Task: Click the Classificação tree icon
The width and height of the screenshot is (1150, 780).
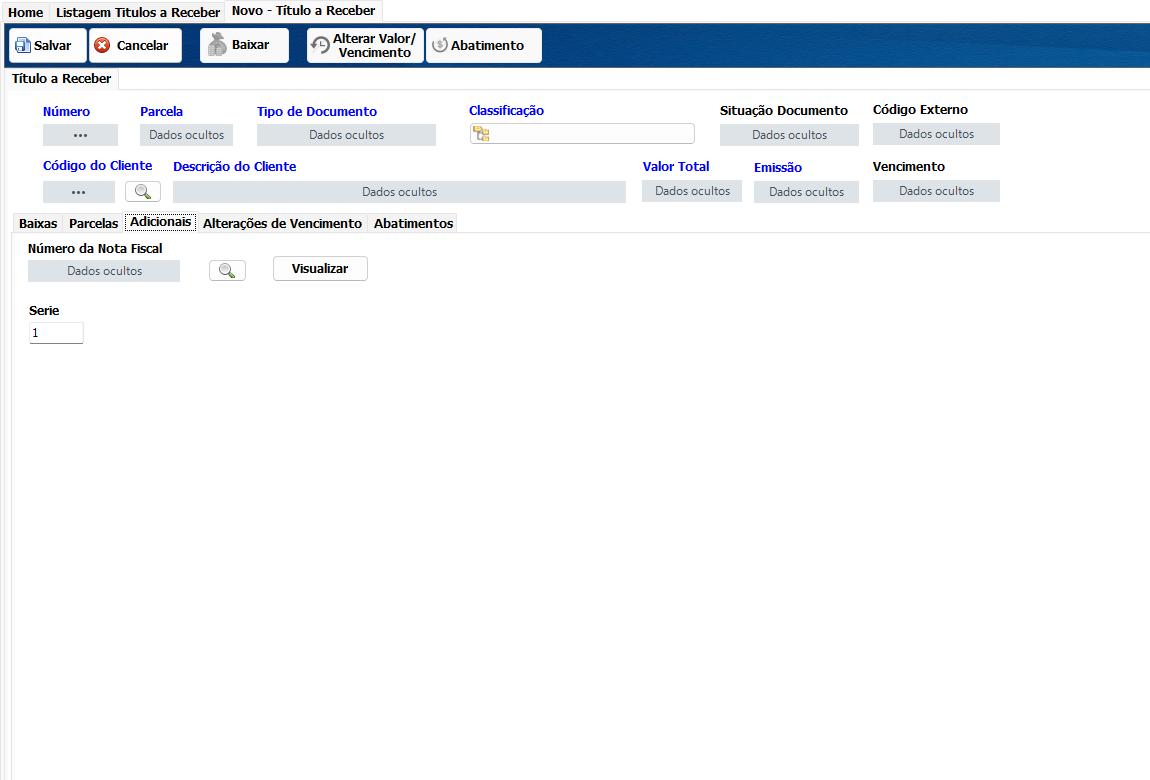Action: [x=481, y=133]
